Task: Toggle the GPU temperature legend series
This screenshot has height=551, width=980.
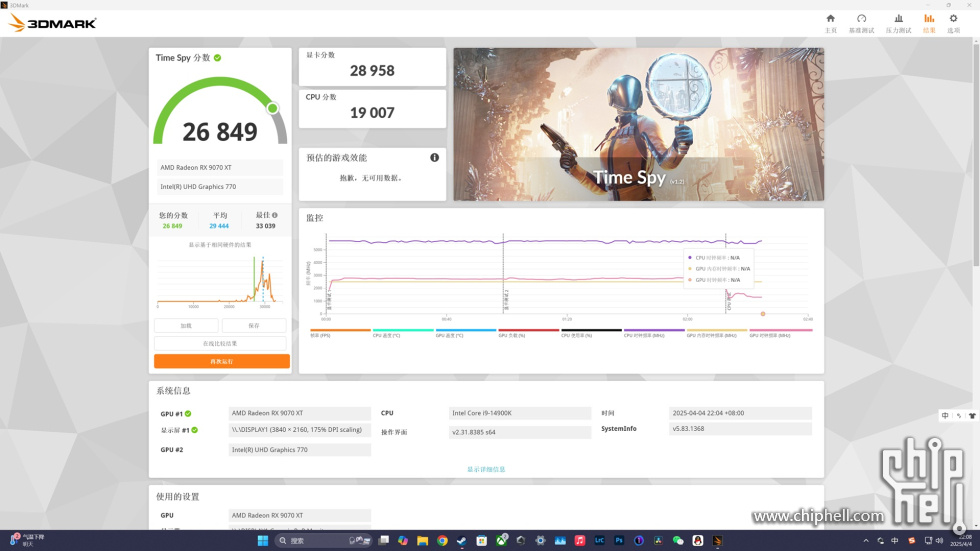Action: click(x=466, y=332)
